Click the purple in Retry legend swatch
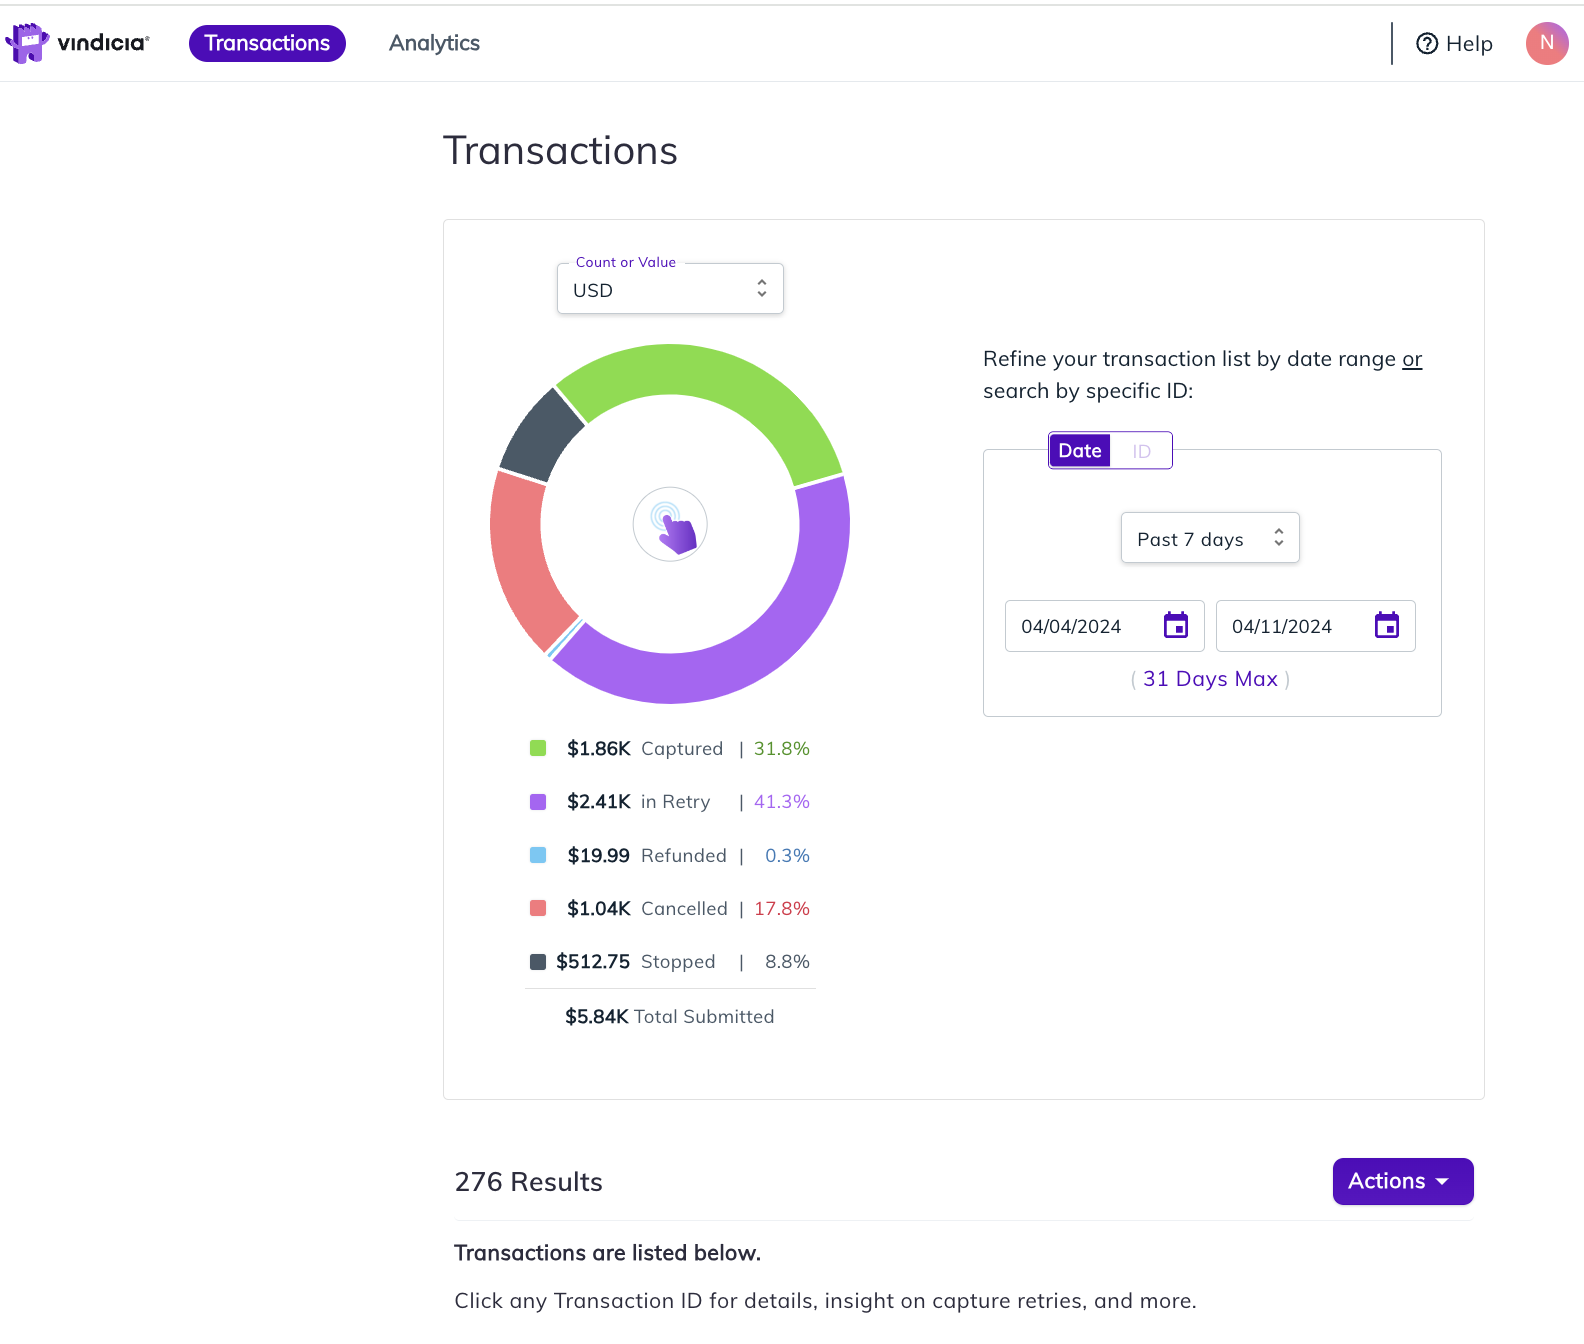Image resolution: width=1584 pixels, height=1344 pixels. (x=538, y=802)
